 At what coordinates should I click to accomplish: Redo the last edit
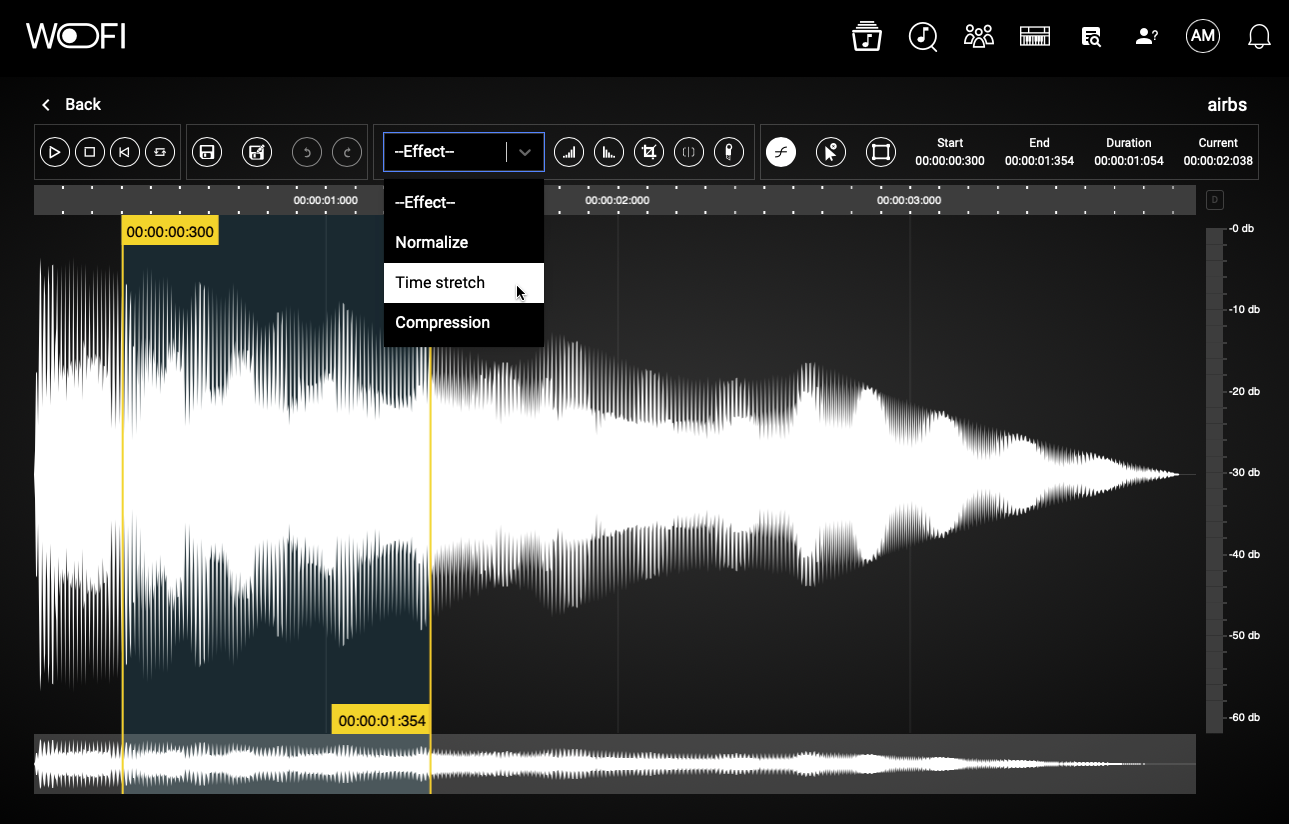click(x=347, y=152)
